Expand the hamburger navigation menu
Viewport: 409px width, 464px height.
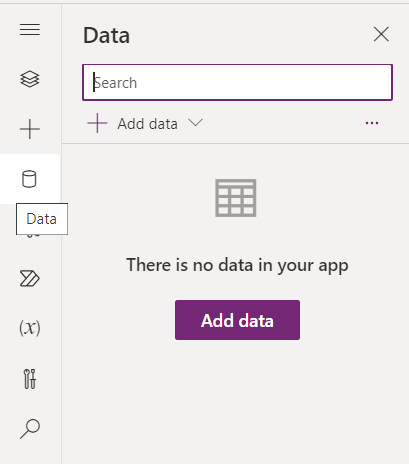pos(30,29)
